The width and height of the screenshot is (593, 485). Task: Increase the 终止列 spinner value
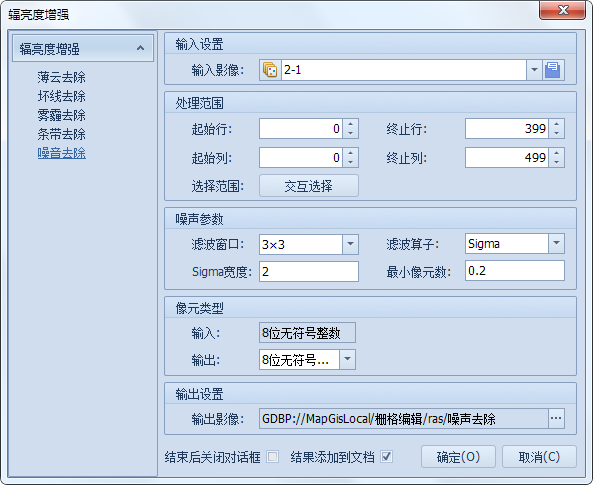click(557, 153)
